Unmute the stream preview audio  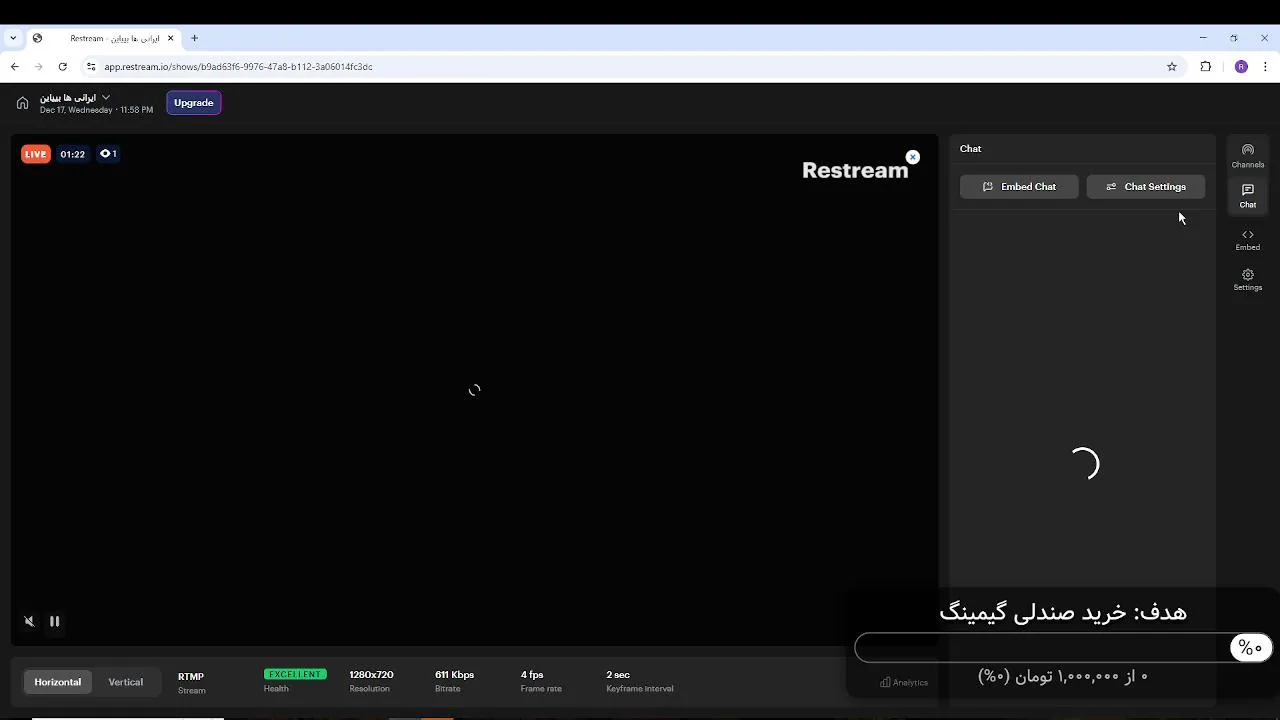(29, 621)
